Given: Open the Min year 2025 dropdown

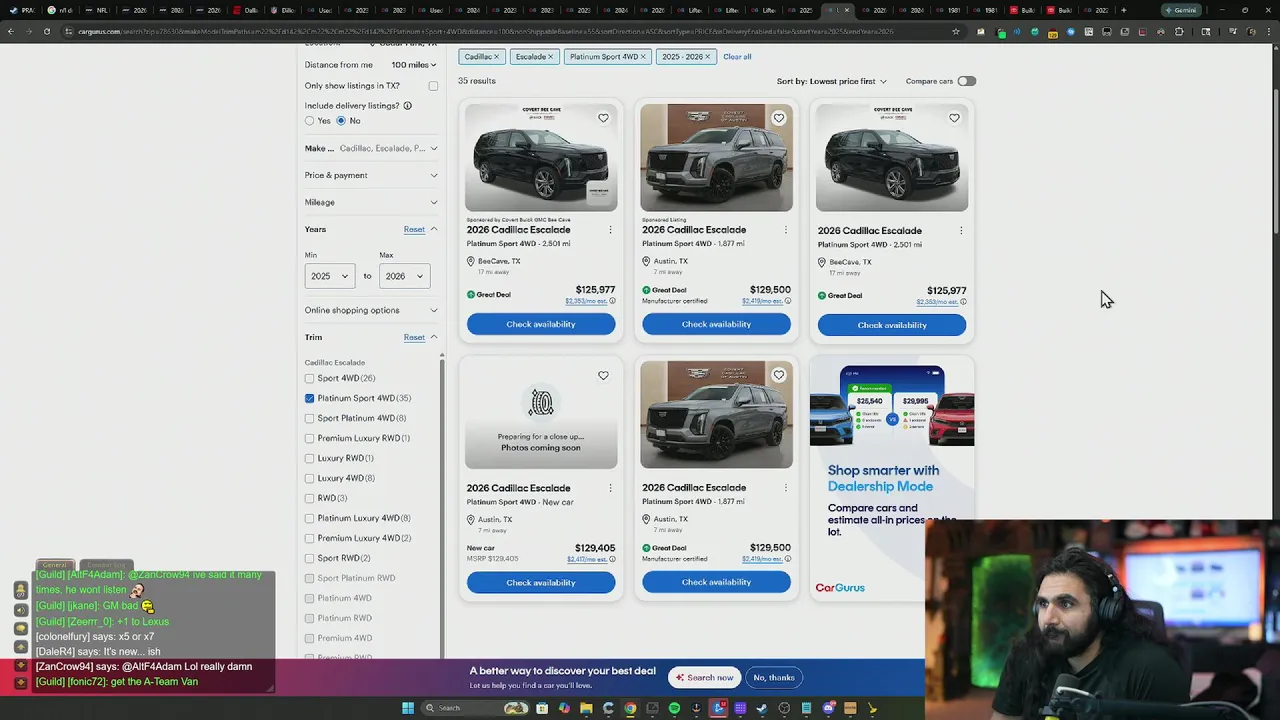Looking at the screenshot, I should 330,276.
